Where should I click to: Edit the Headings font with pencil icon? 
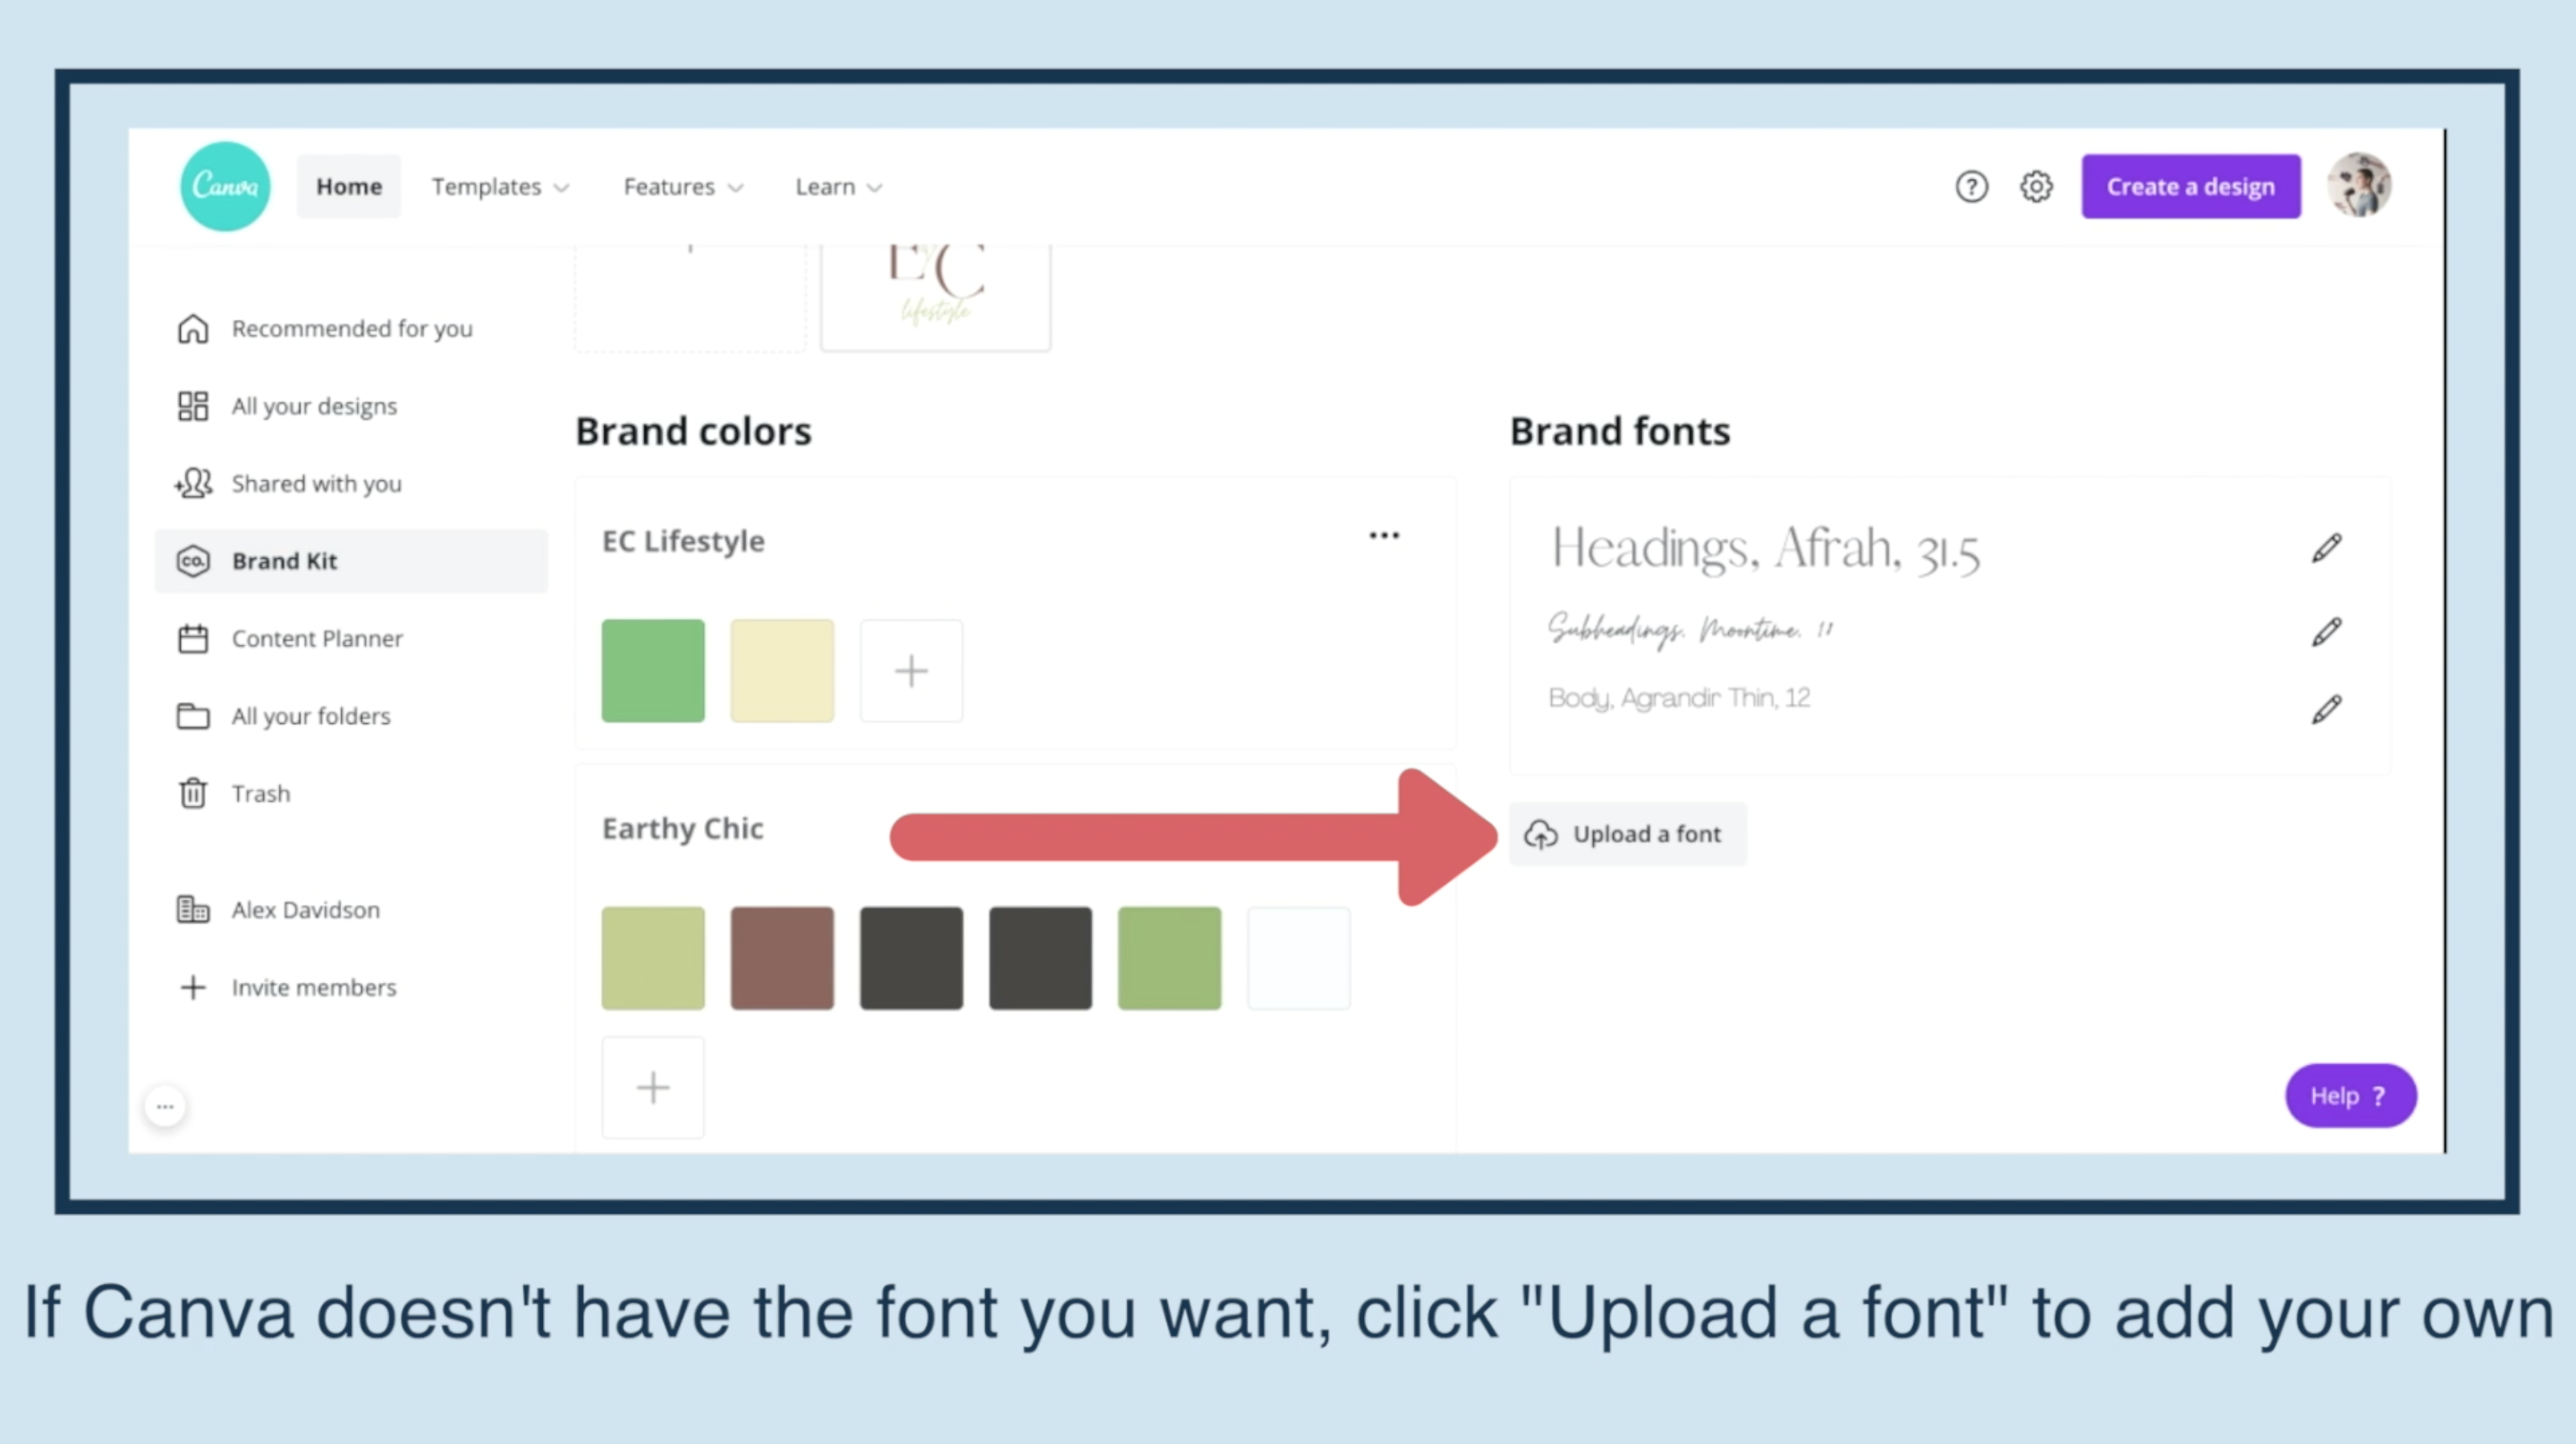(2326, 548)
